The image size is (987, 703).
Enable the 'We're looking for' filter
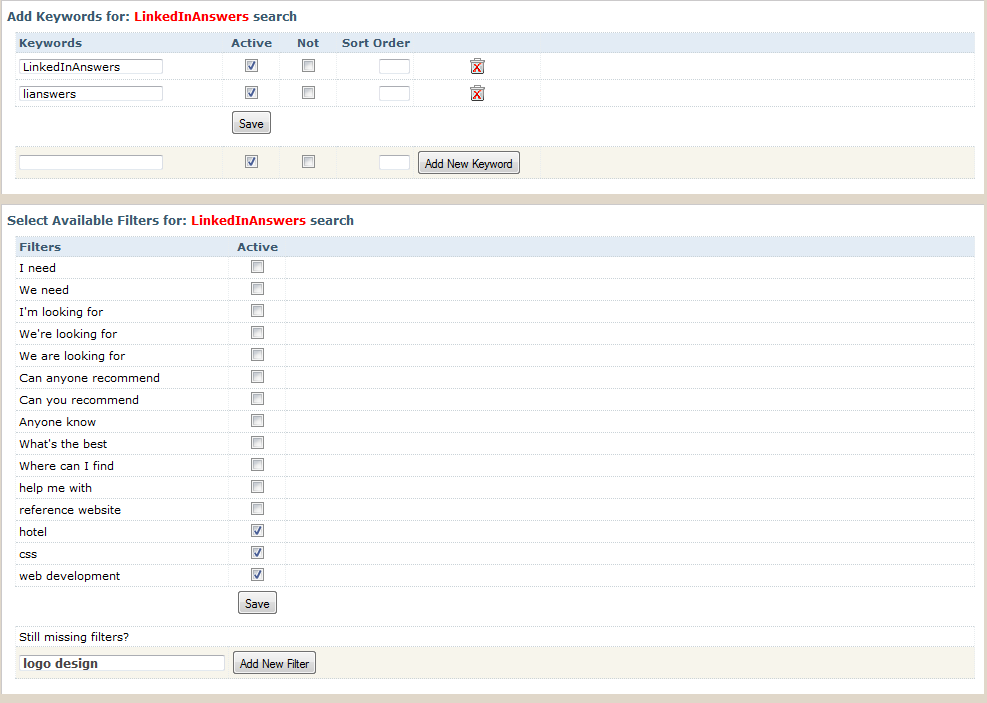coord(257,333)
